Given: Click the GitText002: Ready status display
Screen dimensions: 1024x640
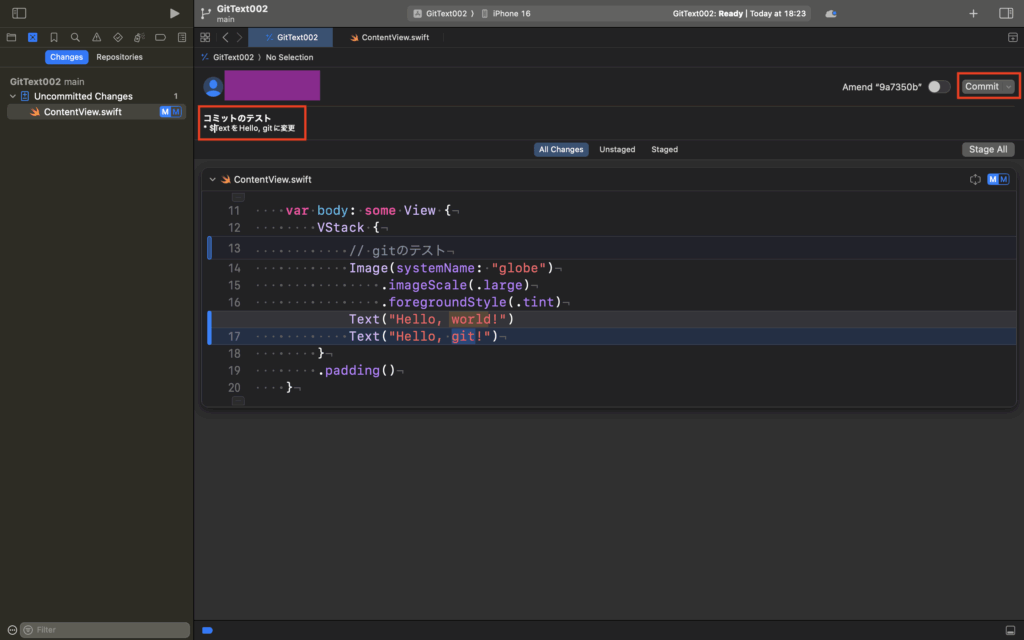Looking at the screenshot, I should pos(739,14).
